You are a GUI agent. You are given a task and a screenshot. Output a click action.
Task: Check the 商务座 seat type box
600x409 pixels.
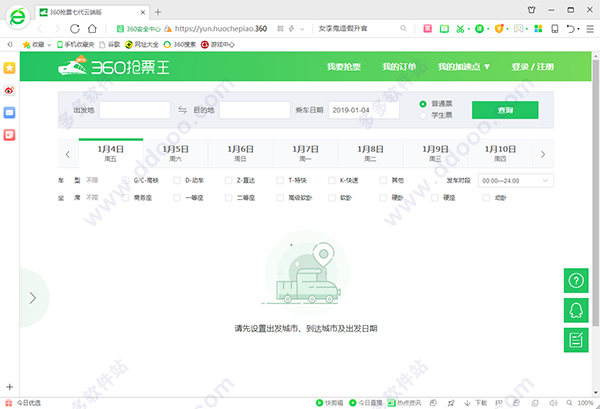click(125, 198)
